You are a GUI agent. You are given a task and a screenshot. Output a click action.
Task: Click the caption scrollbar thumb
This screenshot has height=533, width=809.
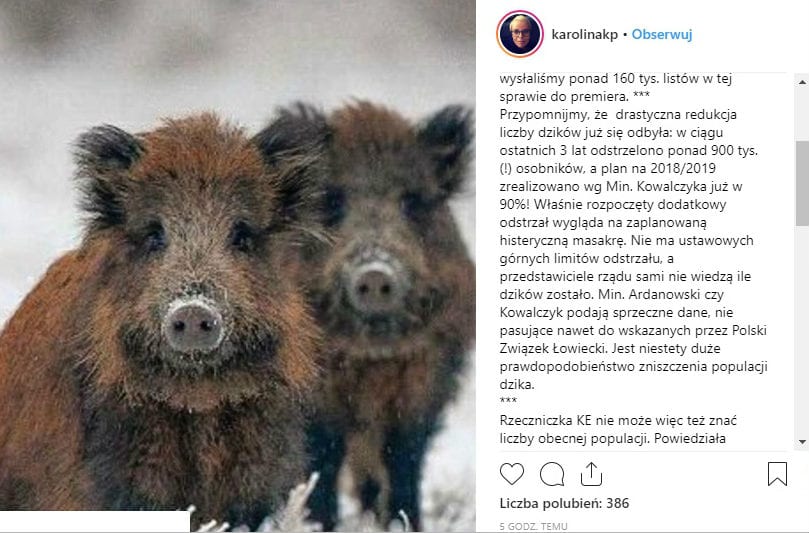[802, 183]
